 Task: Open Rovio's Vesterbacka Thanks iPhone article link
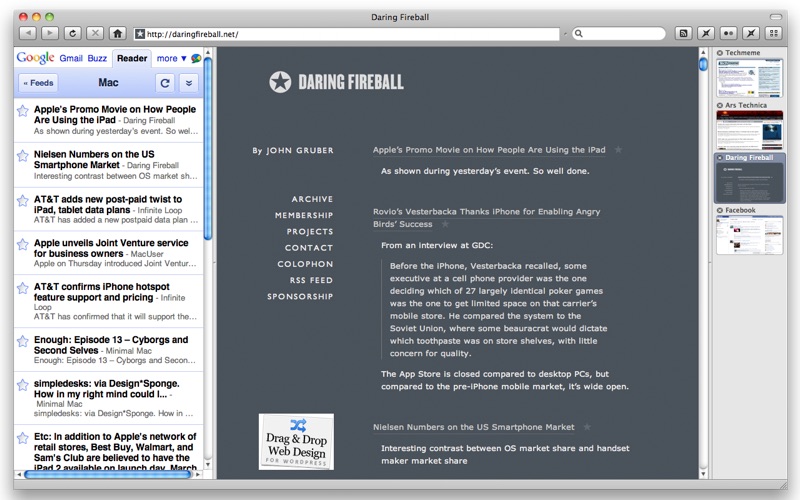point(486,217)
